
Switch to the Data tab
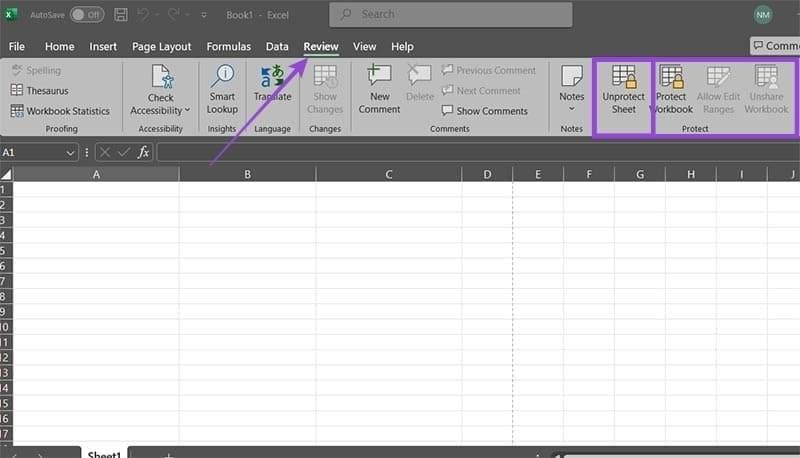pos(277,46)
